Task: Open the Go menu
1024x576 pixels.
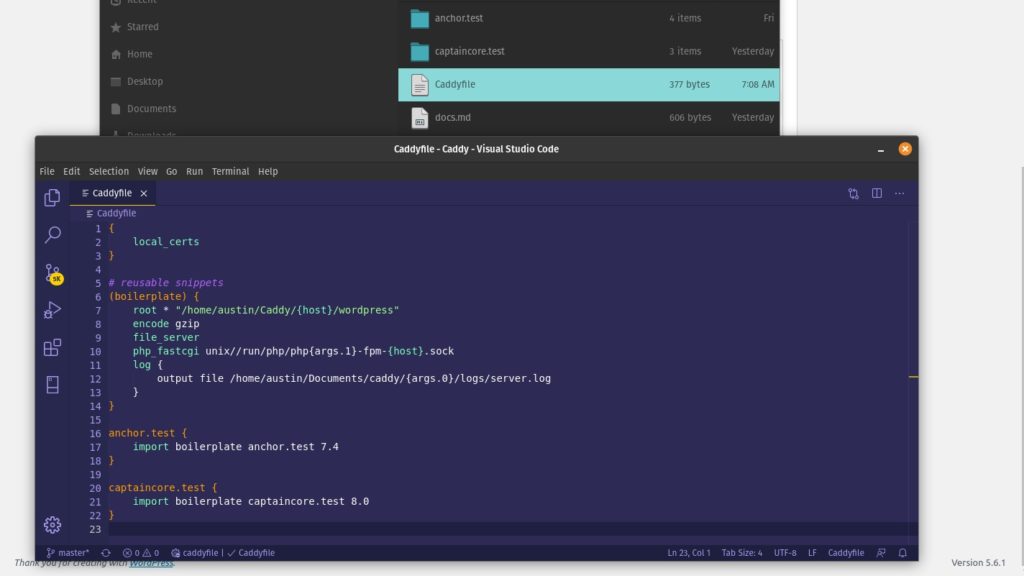Action: pyautogui.click(x=171, y=171)
